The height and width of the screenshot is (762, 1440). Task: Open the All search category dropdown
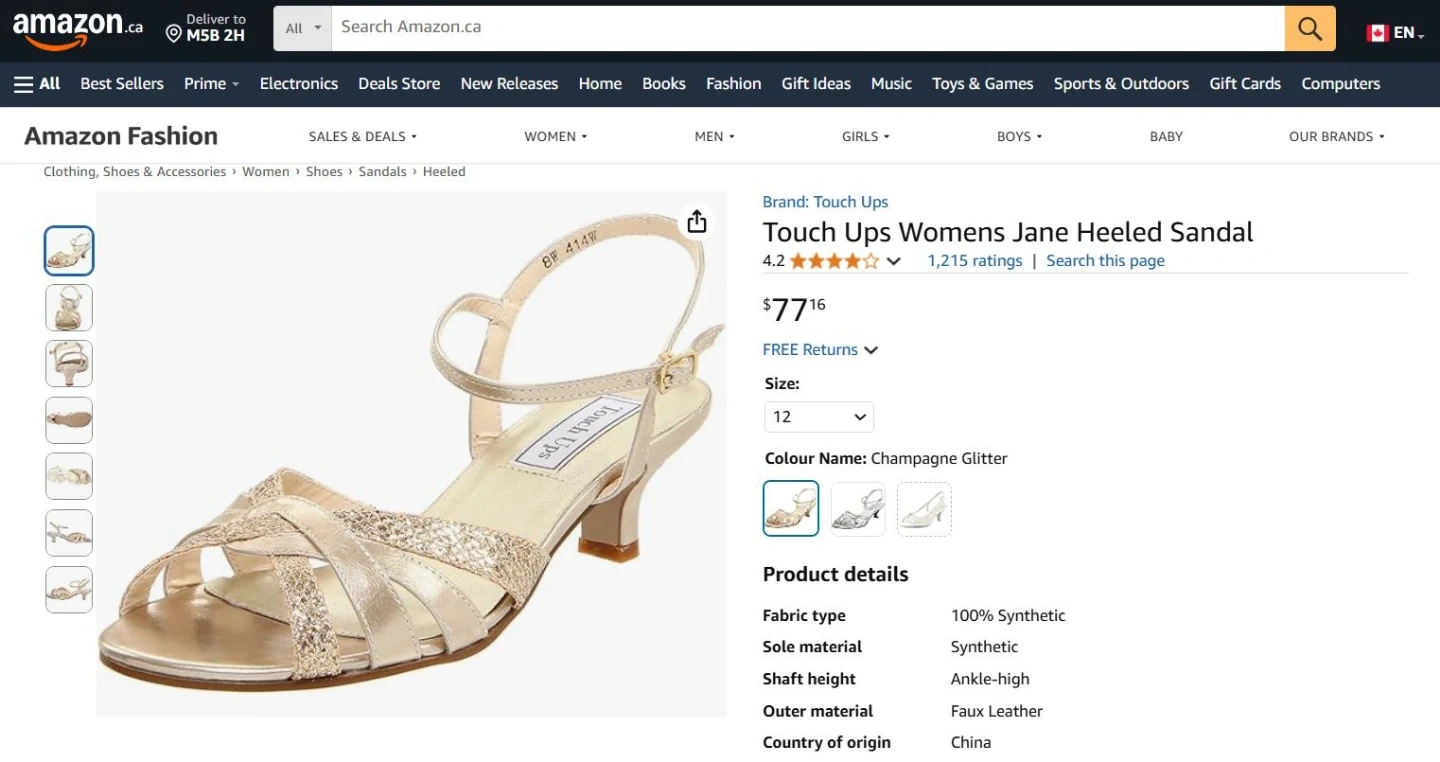(x=303, y=28)
